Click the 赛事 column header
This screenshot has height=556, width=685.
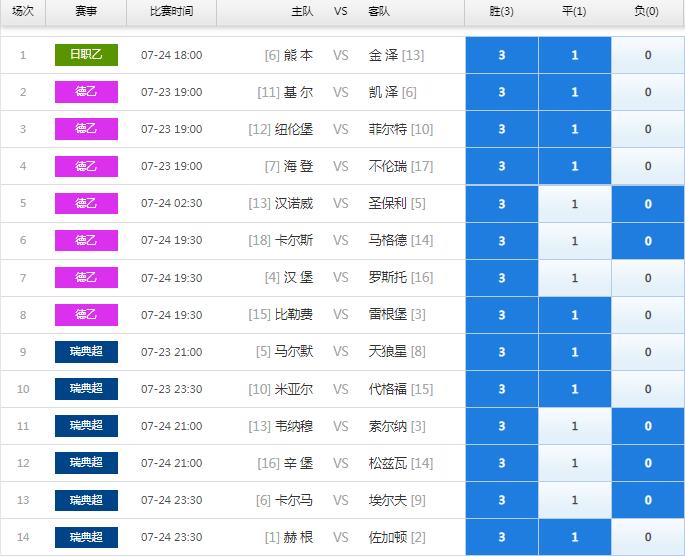(x=86, y=12)
